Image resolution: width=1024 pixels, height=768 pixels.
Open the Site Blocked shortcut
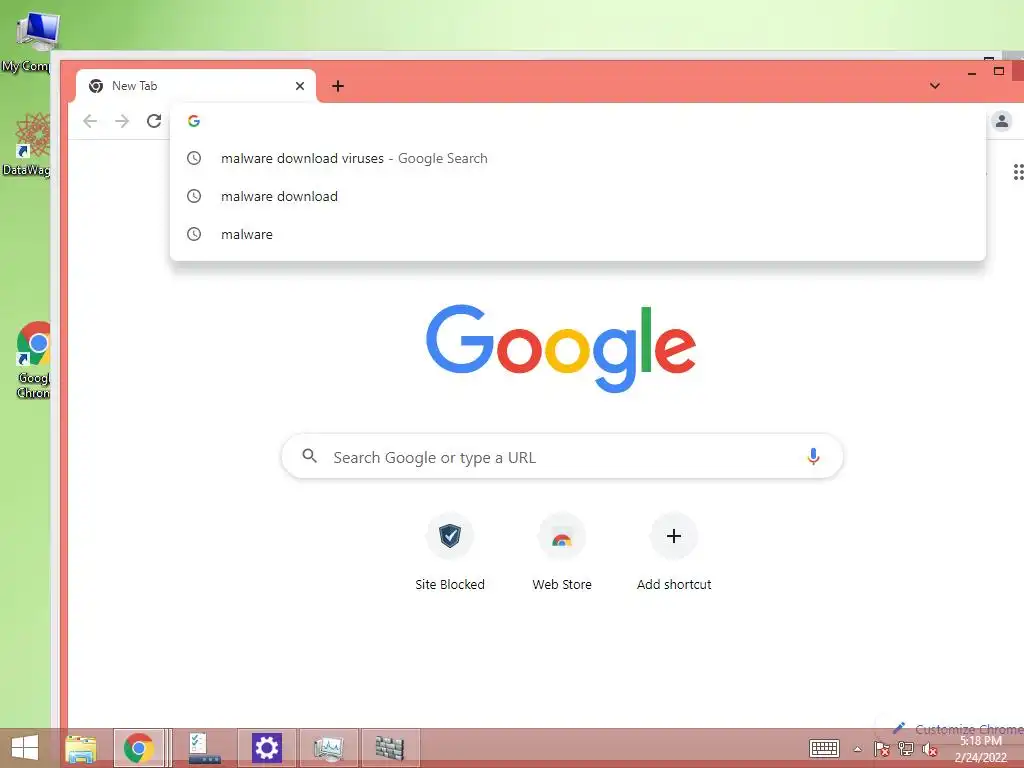point(450,553)
